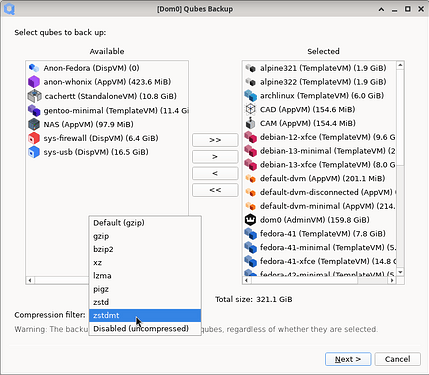This screenshot has height=375, width=429.
Task: Click the fedora-41-xfce template icon
Action: 250,261
